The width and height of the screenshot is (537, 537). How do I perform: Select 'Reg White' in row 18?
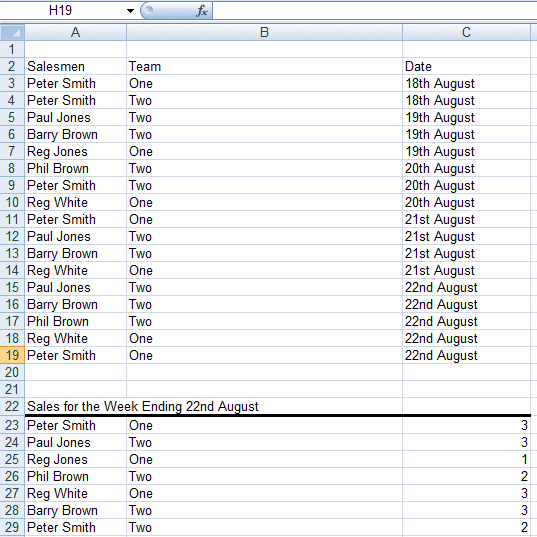point(75,338)
